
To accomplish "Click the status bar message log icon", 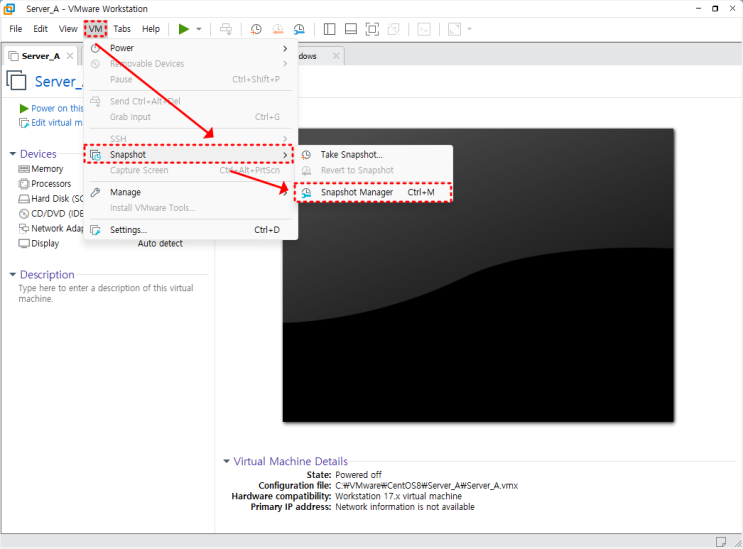I will 721,541.
